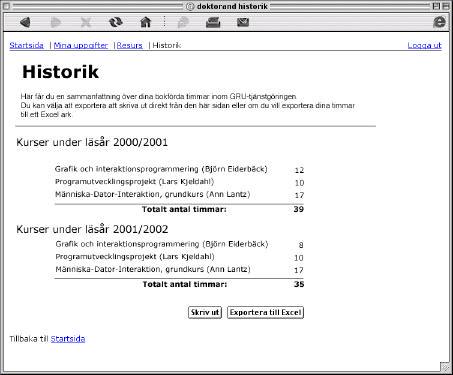This screenshot has width=453, height=375.
Task: Click the Forward arrow toolbar icon
Action: coord(55,22)
